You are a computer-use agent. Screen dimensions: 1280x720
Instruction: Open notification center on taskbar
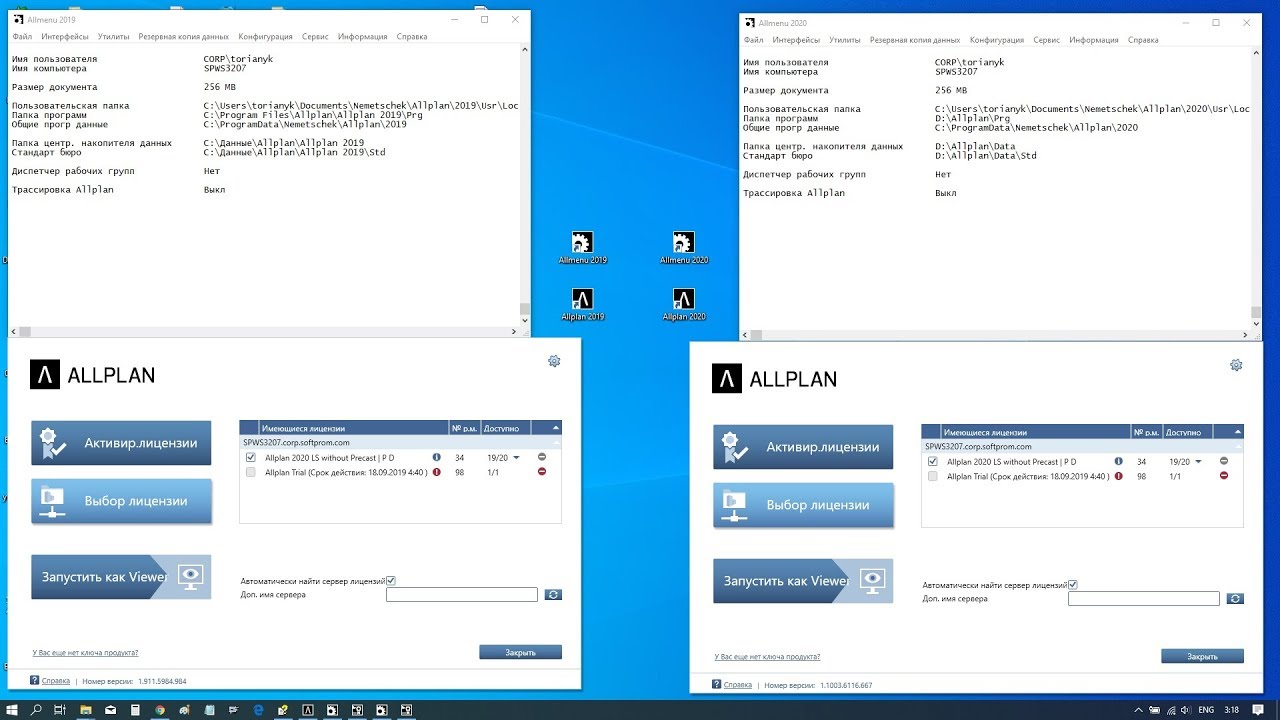[x=1258, y=710]
